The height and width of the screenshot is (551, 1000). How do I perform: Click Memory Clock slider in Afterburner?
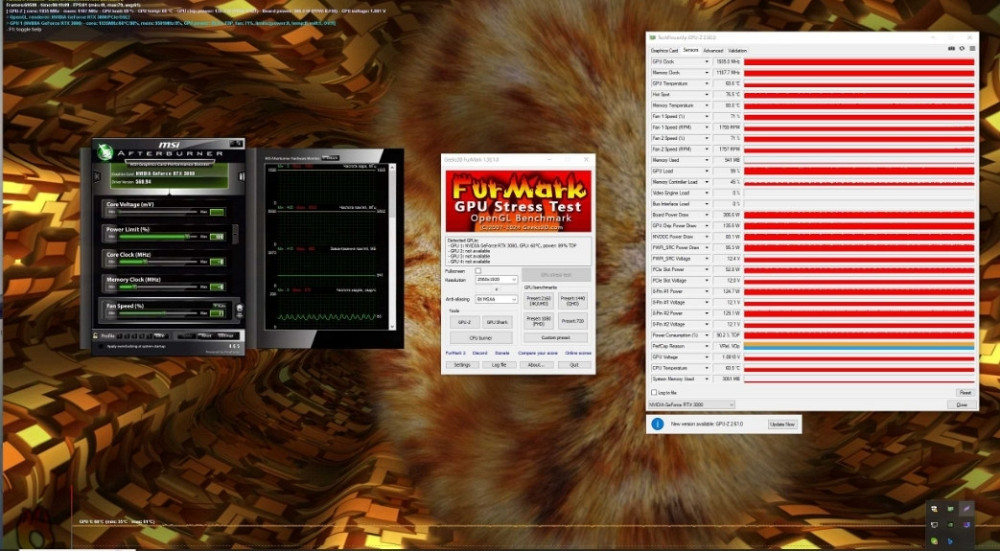pos(158,286)
